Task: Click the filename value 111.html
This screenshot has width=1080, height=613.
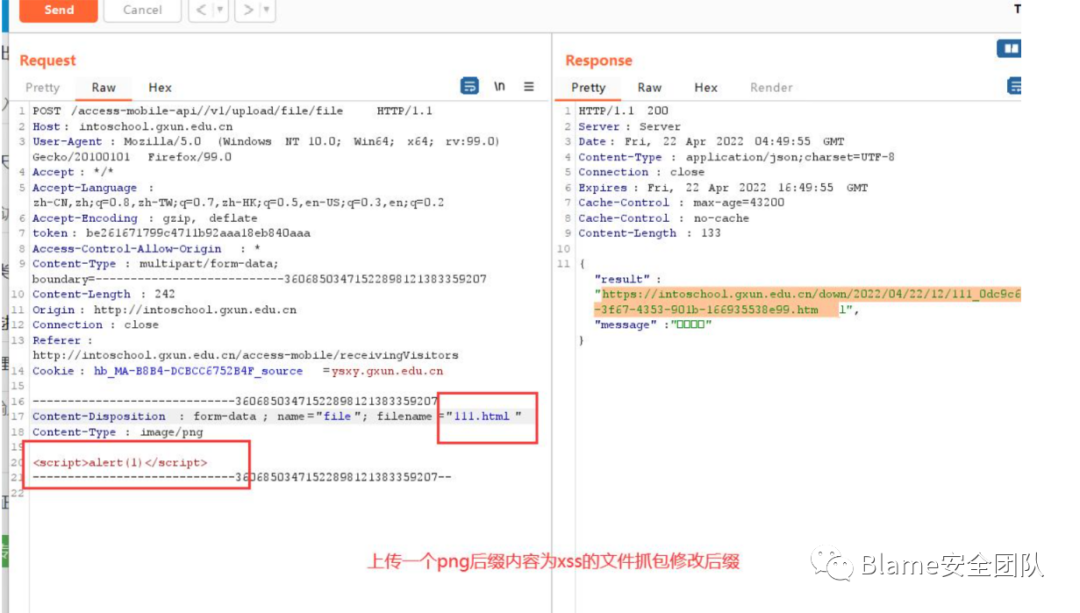Action: click(481, 417)
